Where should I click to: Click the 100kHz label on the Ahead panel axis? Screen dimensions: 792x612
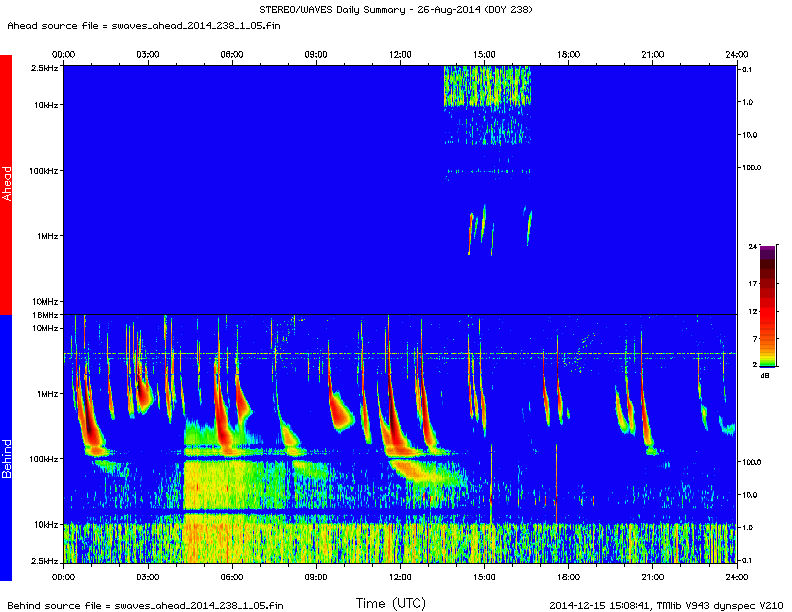[x=43, y=171]
